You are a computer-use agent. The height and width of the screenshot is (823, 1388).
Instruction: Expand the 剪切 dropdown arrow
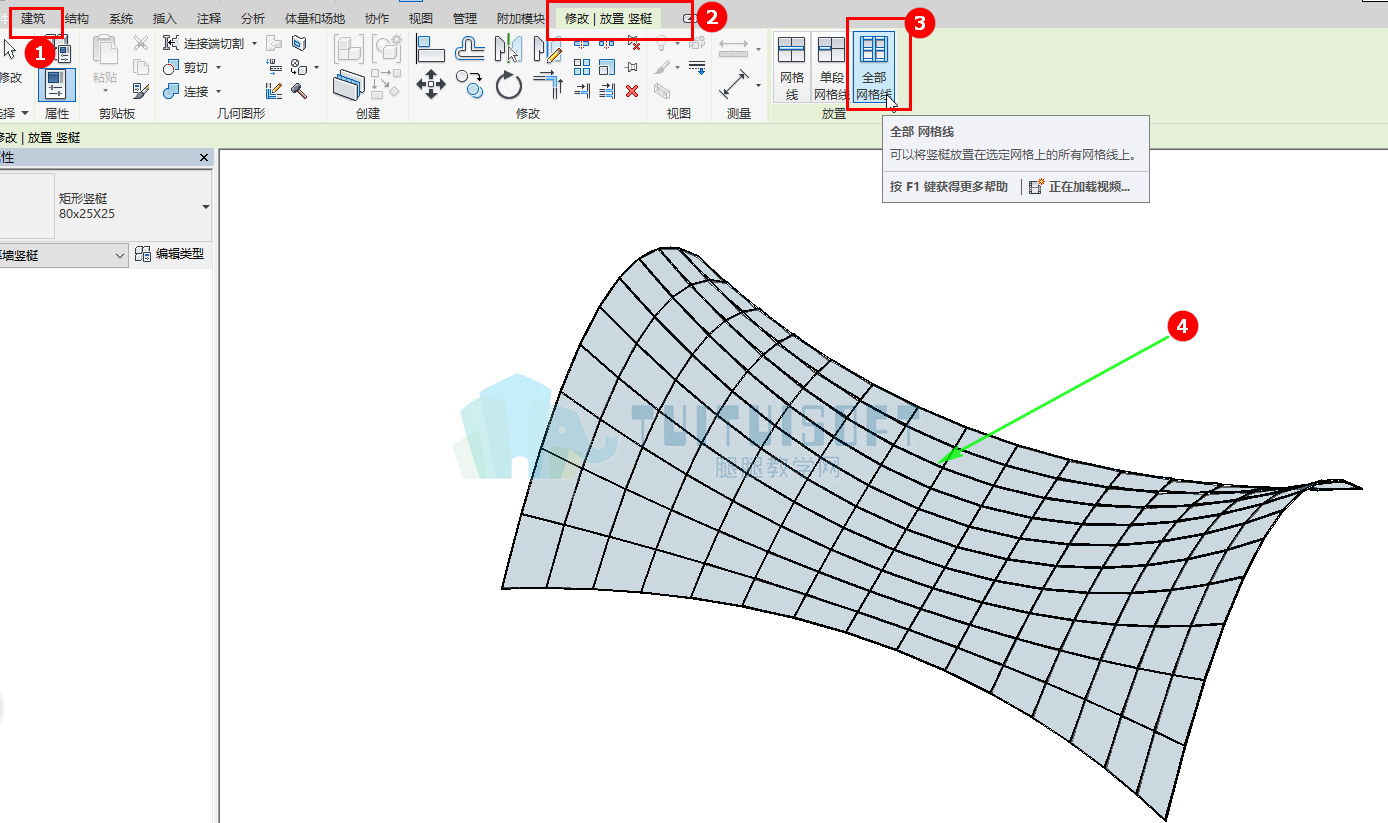(x=218, y=68)
